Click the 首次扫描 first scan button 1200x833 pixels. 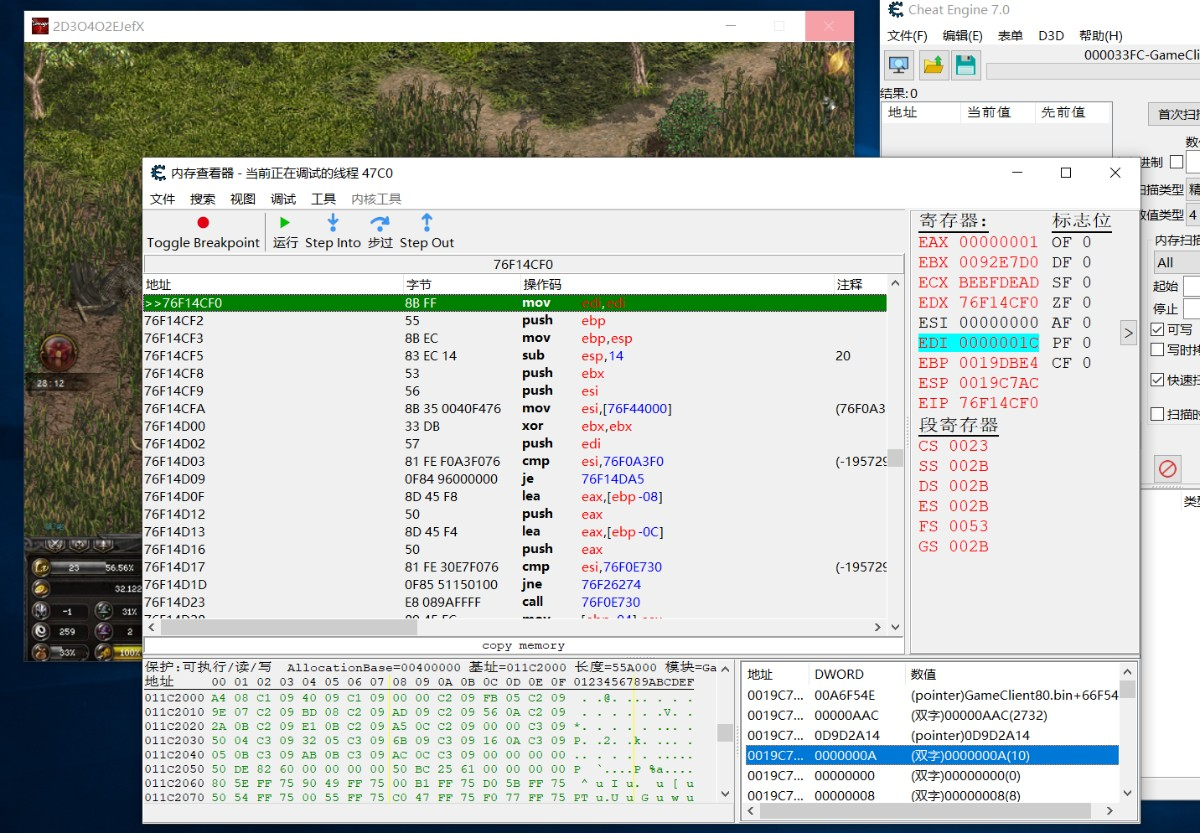pyautogui.click(x=1176, y=114)
